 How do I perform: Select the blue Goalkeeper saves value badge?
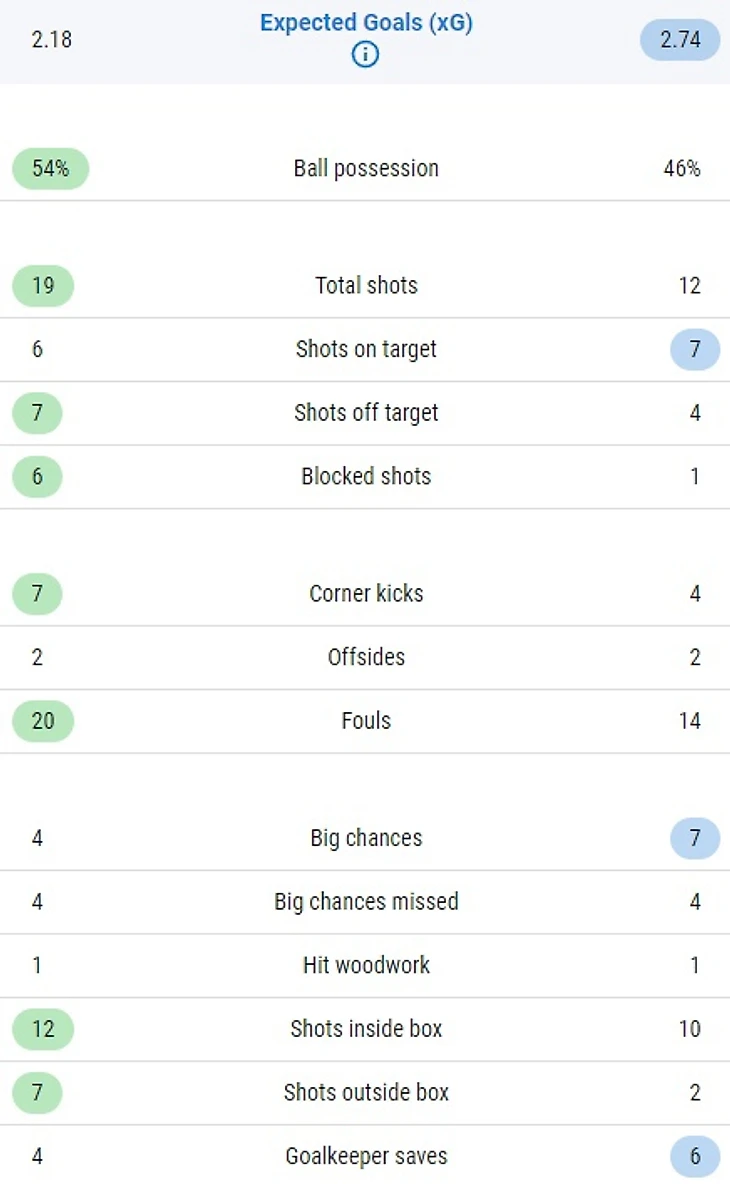pos(695,1157)
